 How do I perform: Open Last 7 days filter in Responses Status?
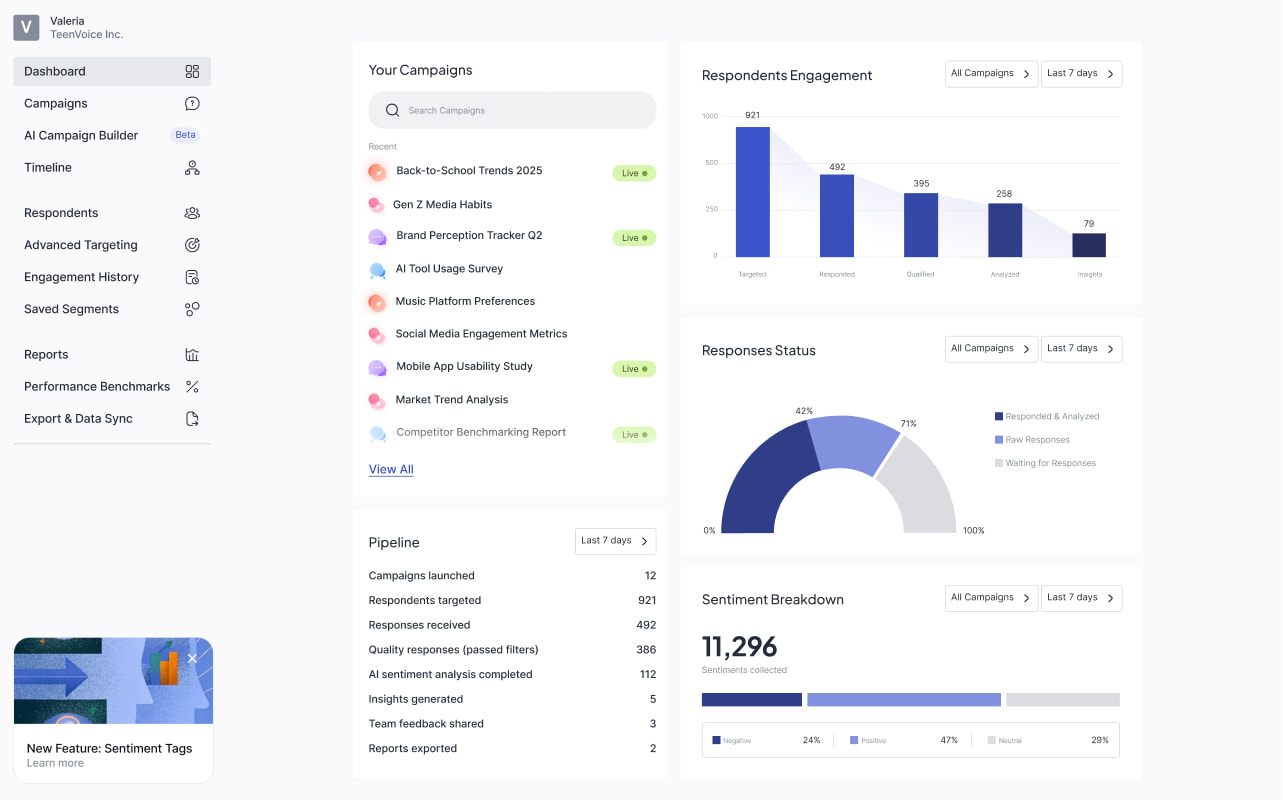pyautogui.click(x=1081, y=349)
